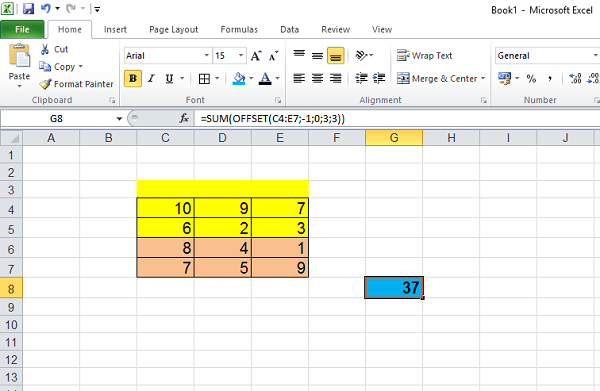The width and height of the screenshot is (600, 391).
Task: Expand the Copy dropdown arrow
Action: [x=81, y=67]
